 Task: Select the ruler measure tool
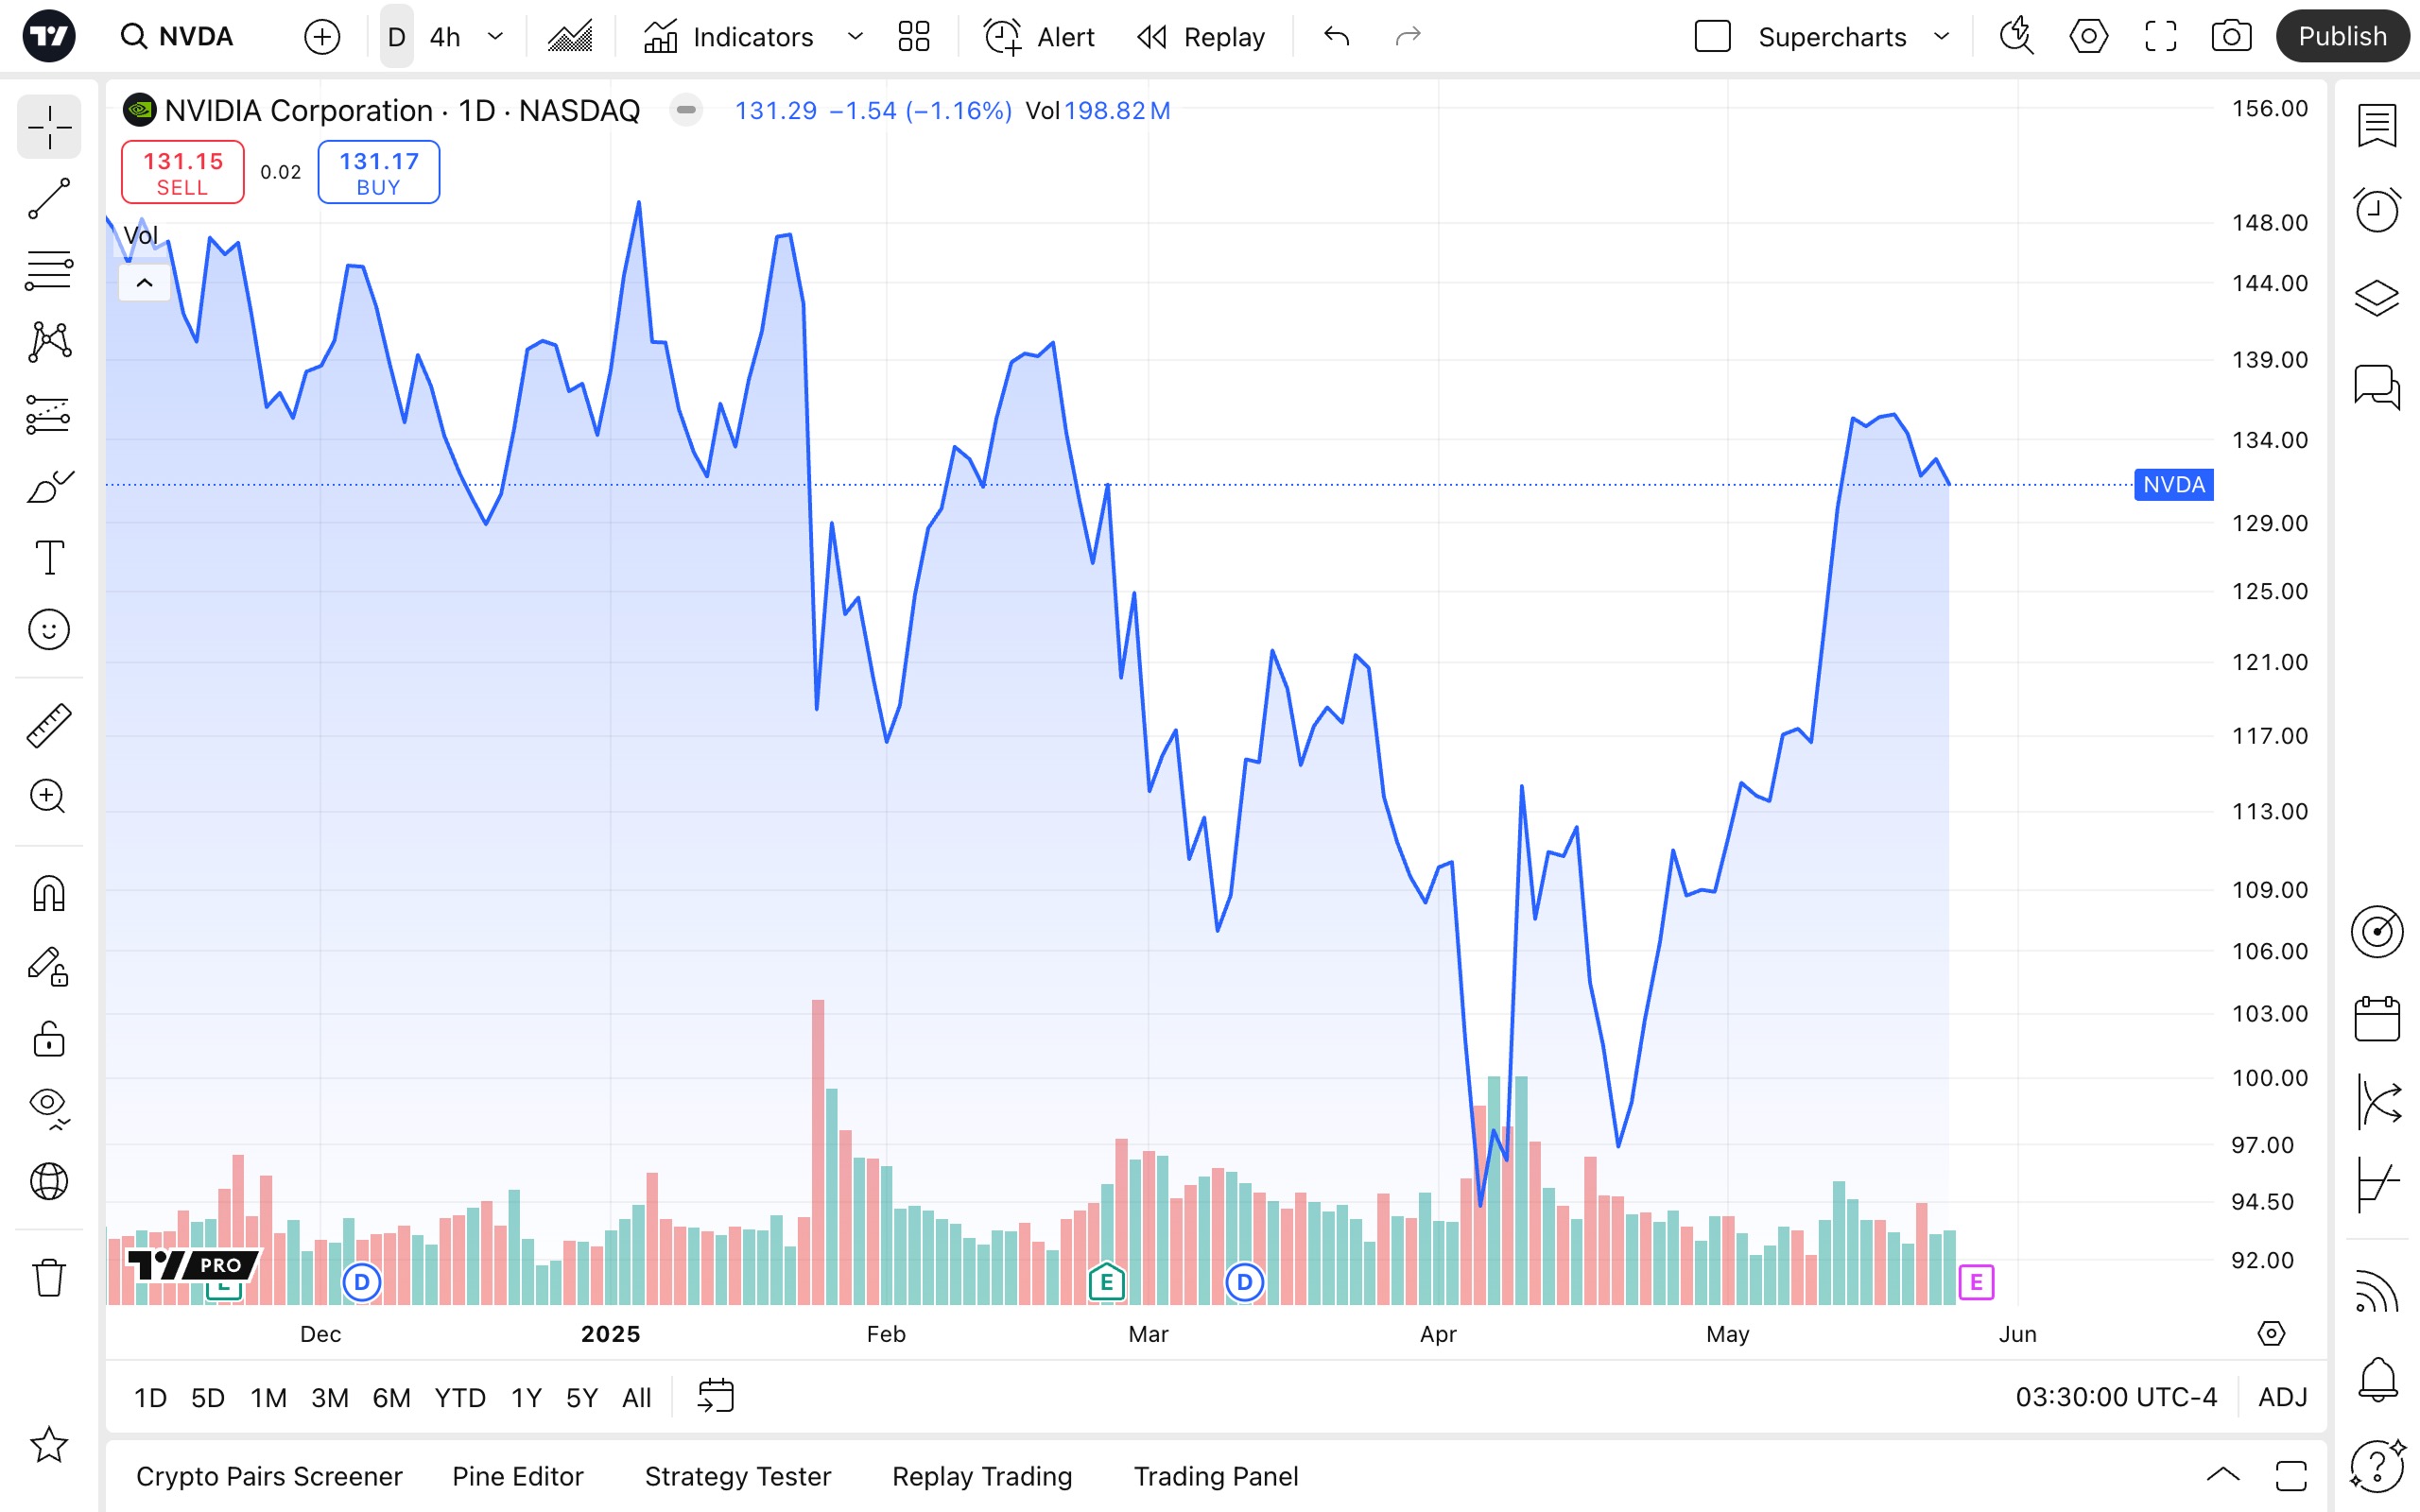[49, 726]
